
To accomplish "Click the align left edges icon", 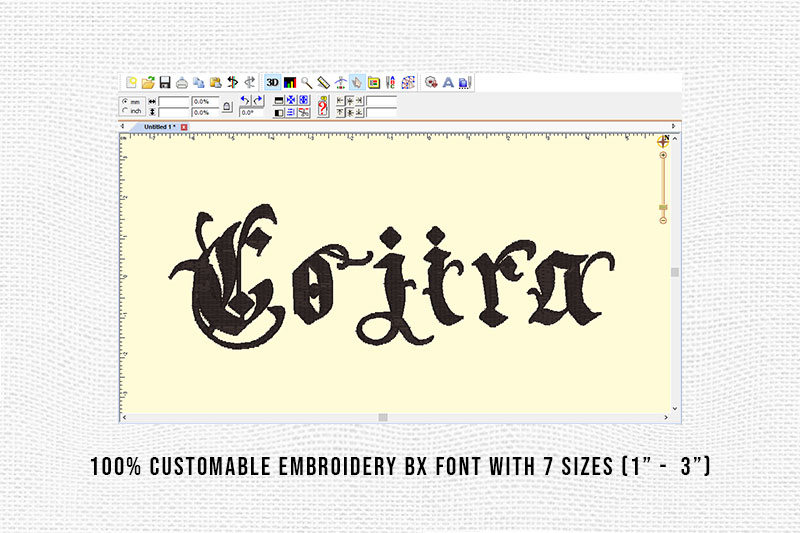I will [x=340, y=100].
